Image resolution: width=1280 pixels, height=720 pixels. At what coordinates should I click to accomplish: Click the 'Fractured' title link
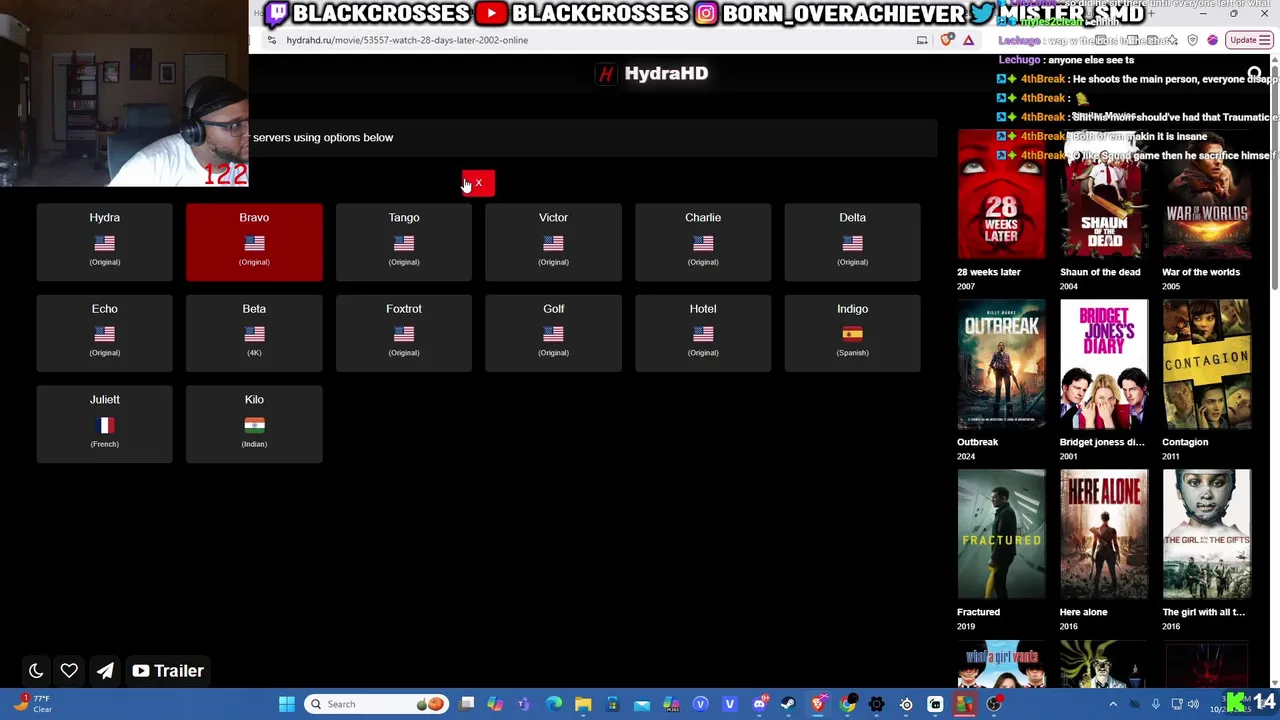click(978, 612)
